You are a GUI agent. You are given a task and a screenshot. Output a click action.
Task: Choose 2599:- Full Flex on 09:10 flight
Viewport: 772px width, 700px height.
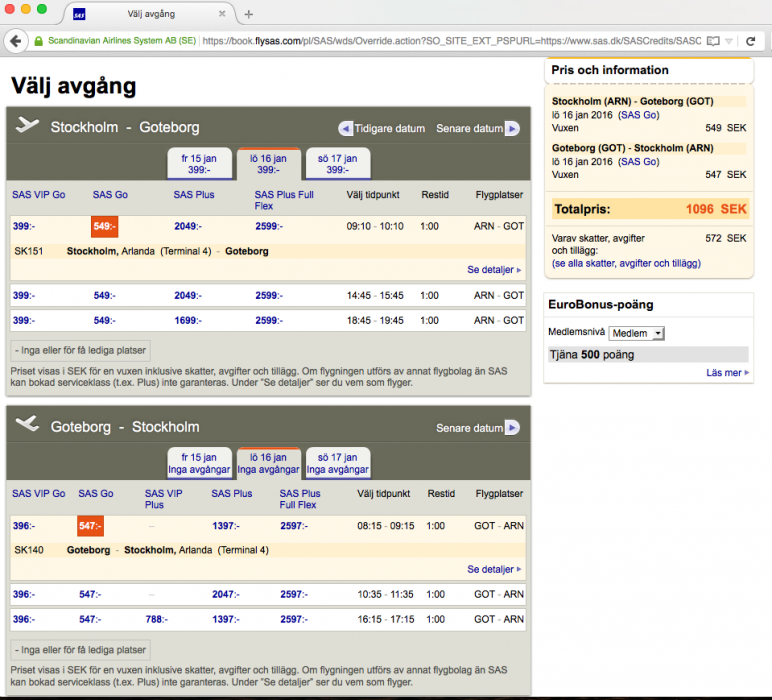pos(269,226)
